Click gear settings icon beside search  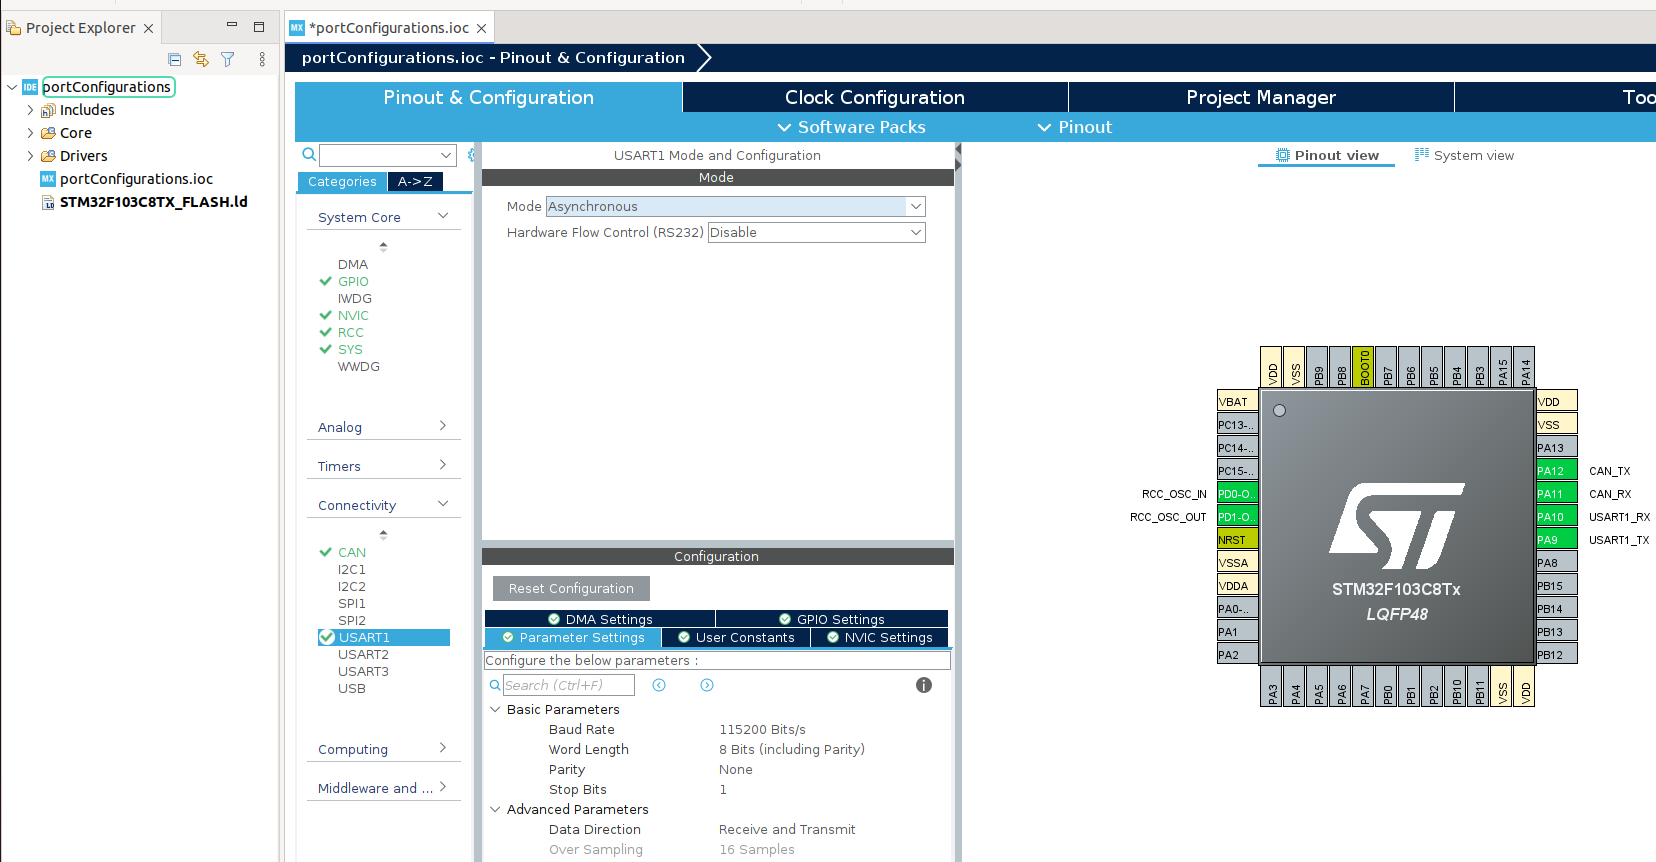pos(471,155)
